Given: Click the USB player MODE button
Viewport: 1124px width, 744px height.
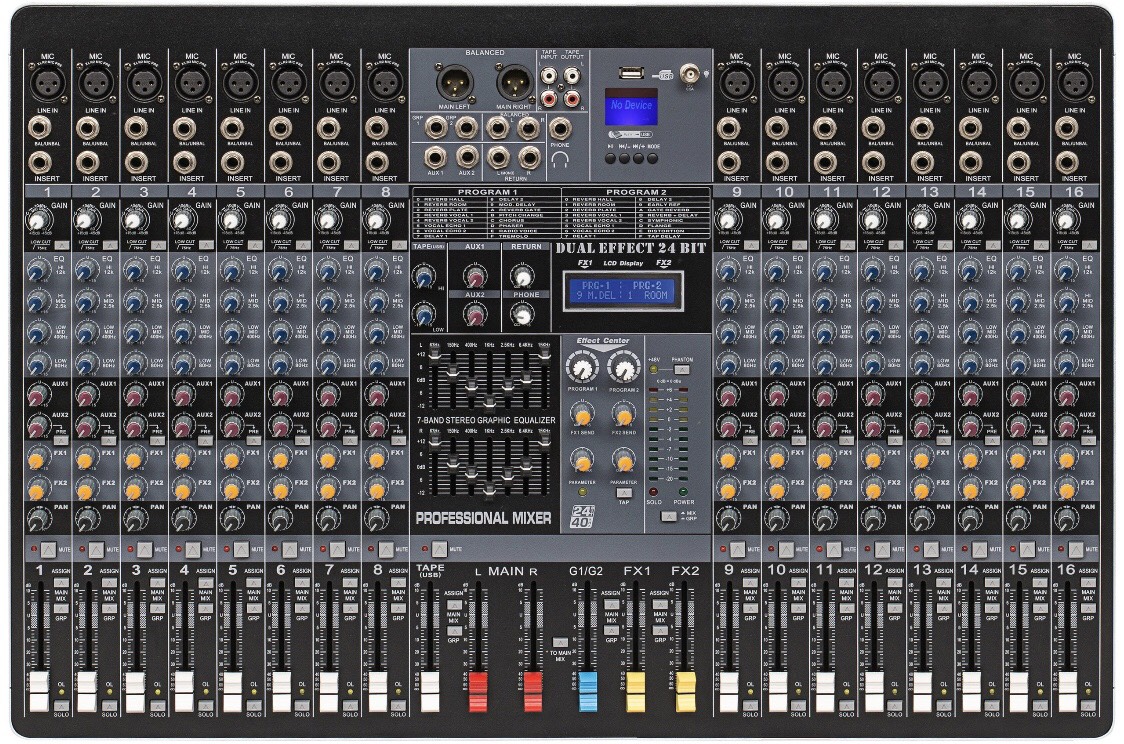Looking at the screenshot, I should (x=652, y=158).
